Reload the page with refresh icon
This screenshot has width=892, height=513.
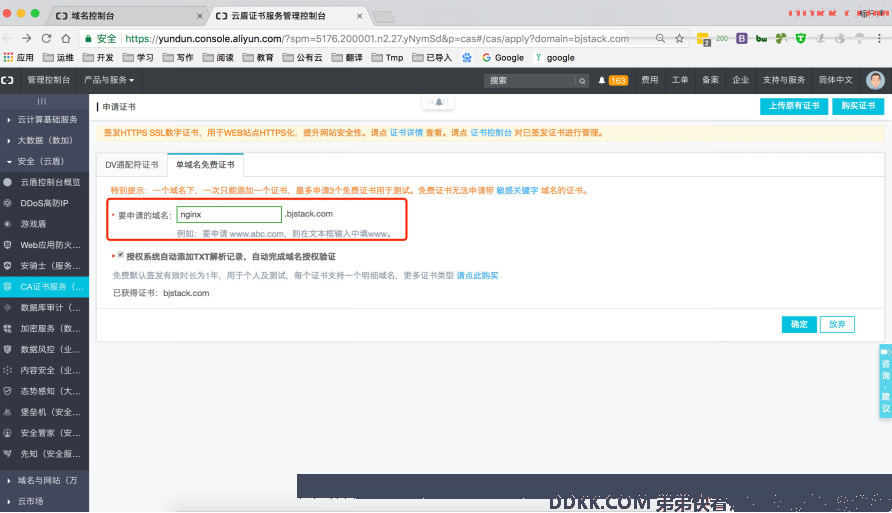(x=46, y=38)
